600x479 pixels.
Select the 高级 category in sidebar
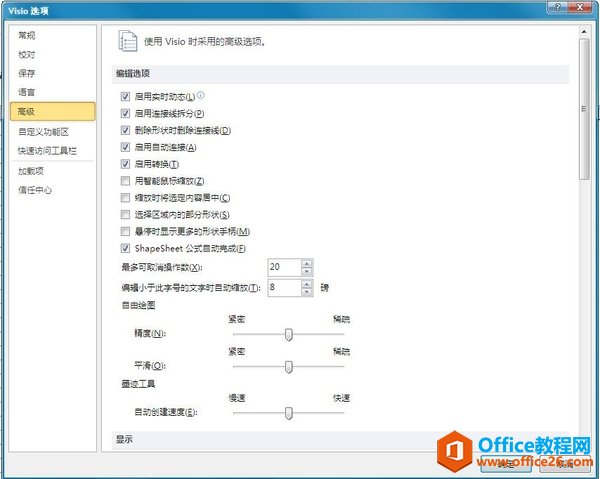point(52,111)
